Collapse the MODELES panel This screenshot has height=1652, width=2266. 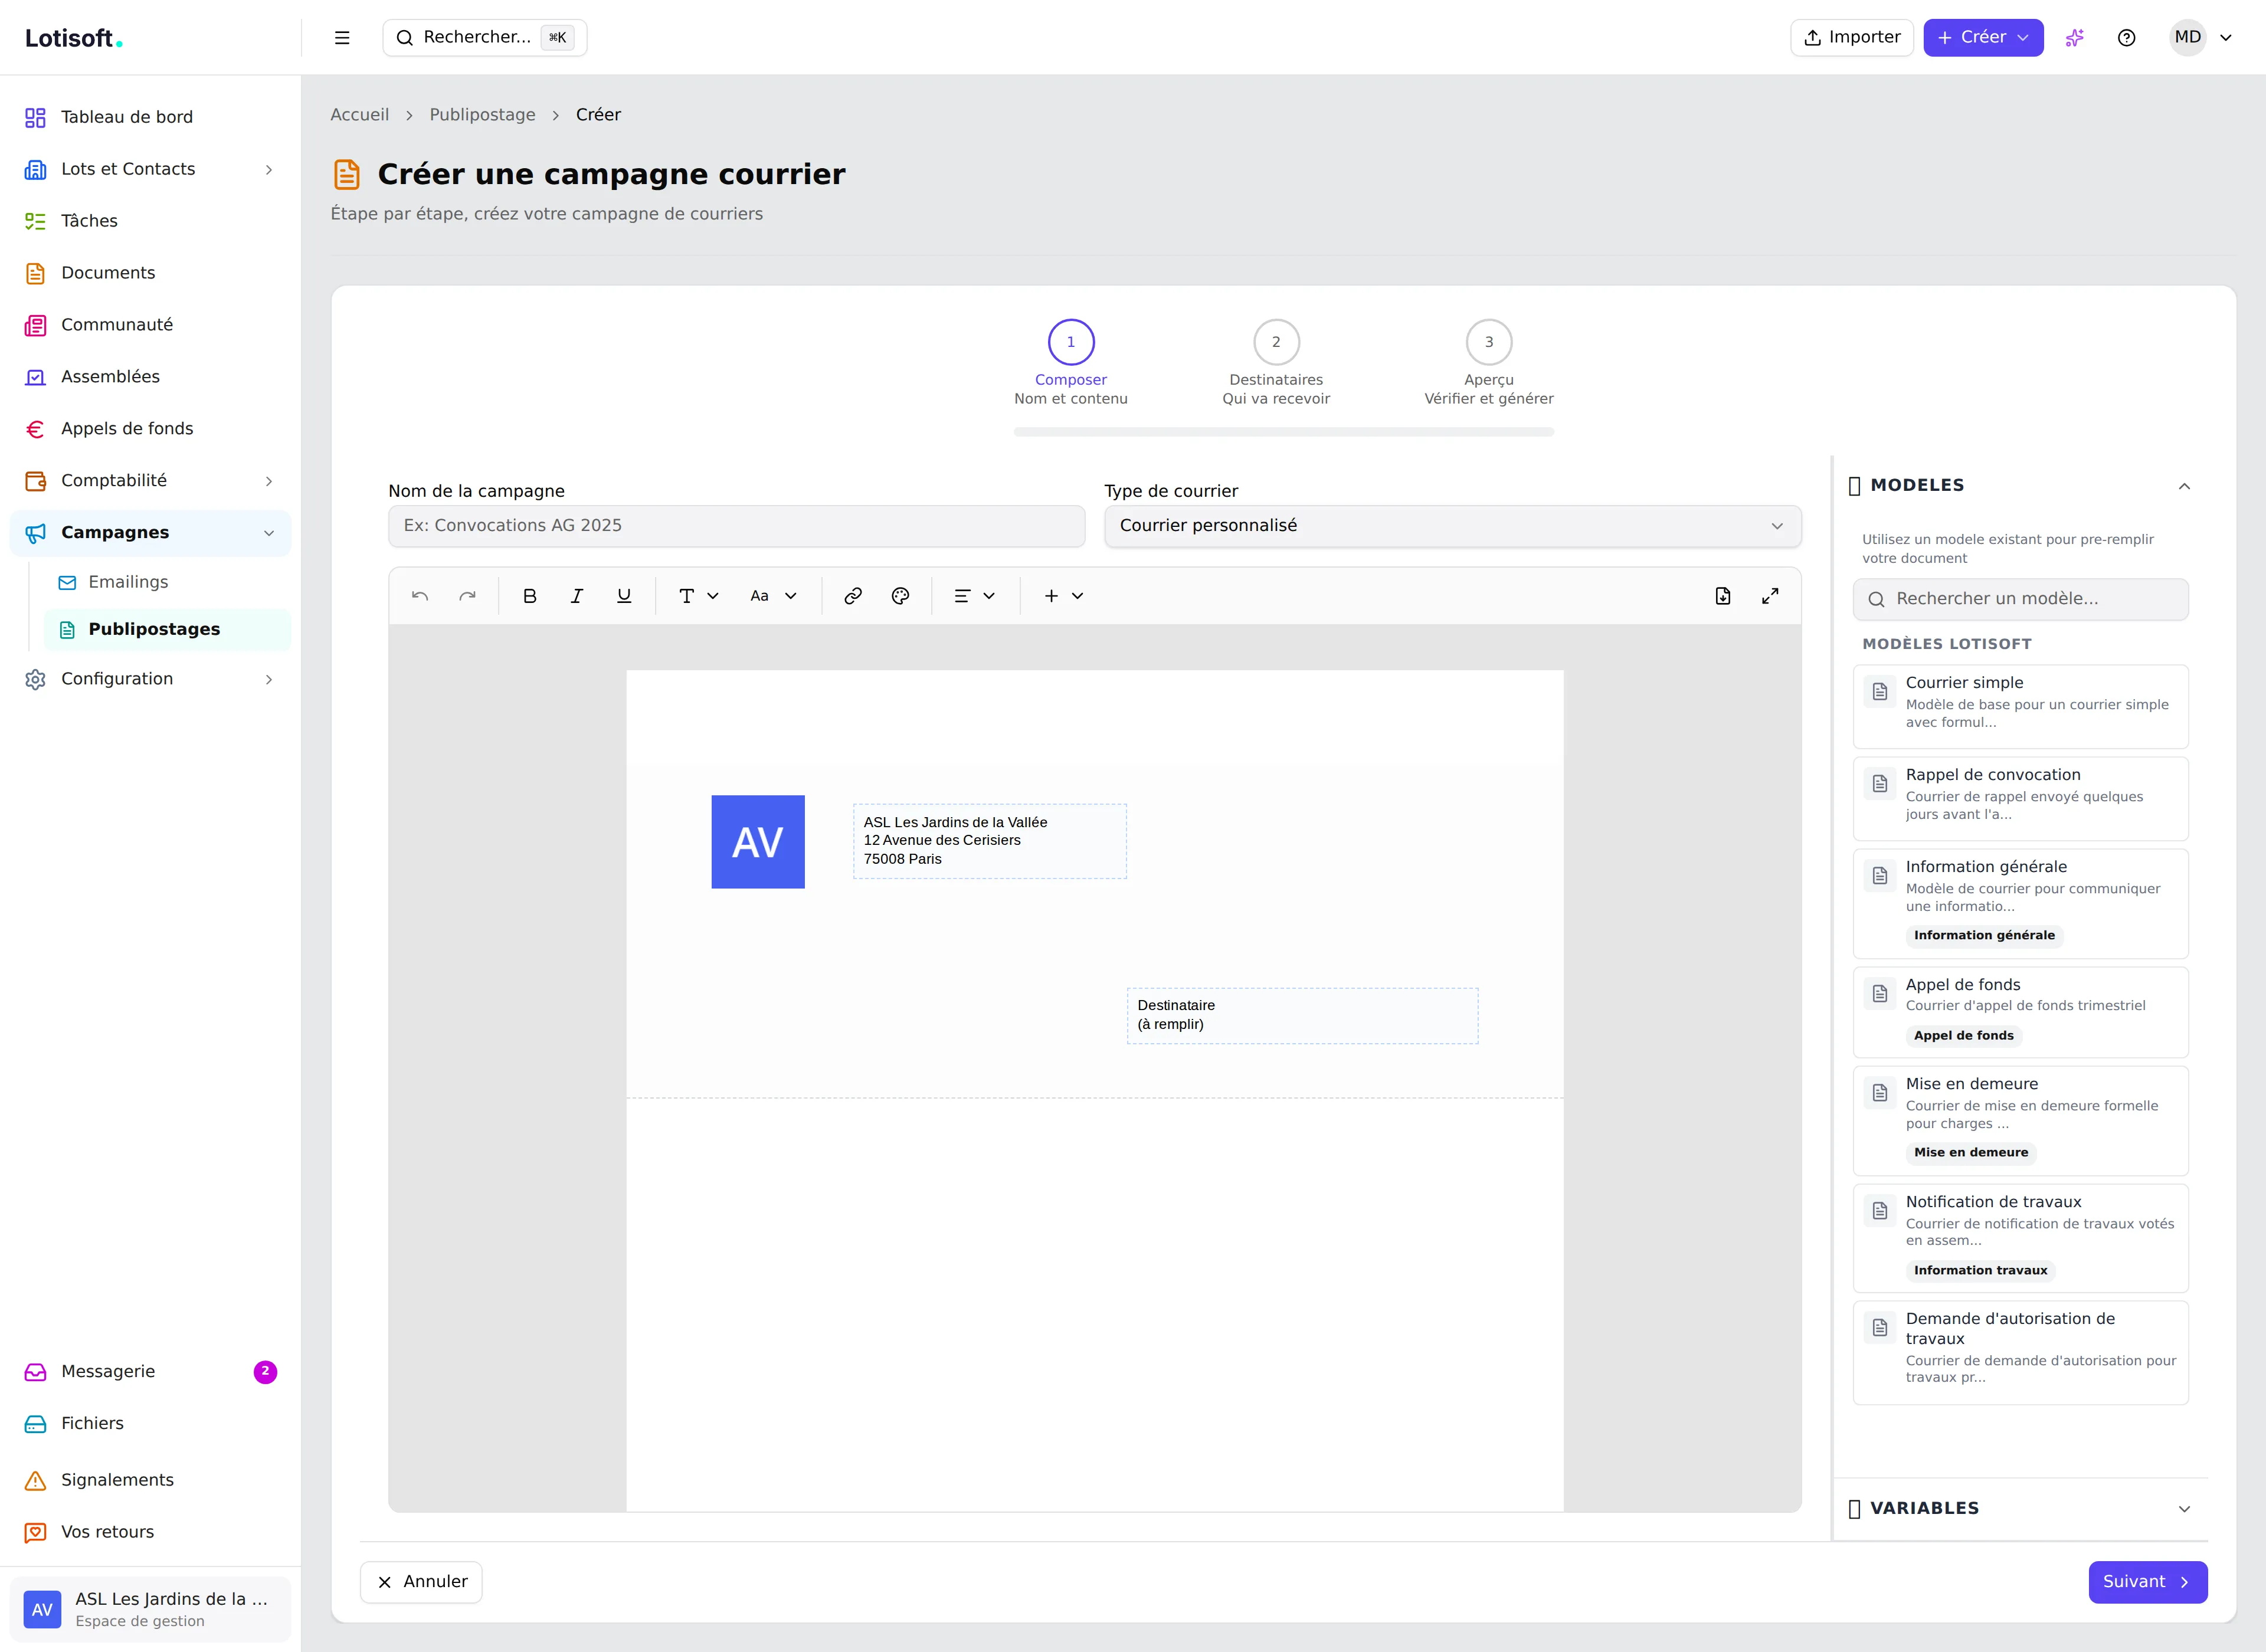point(2020,486)
